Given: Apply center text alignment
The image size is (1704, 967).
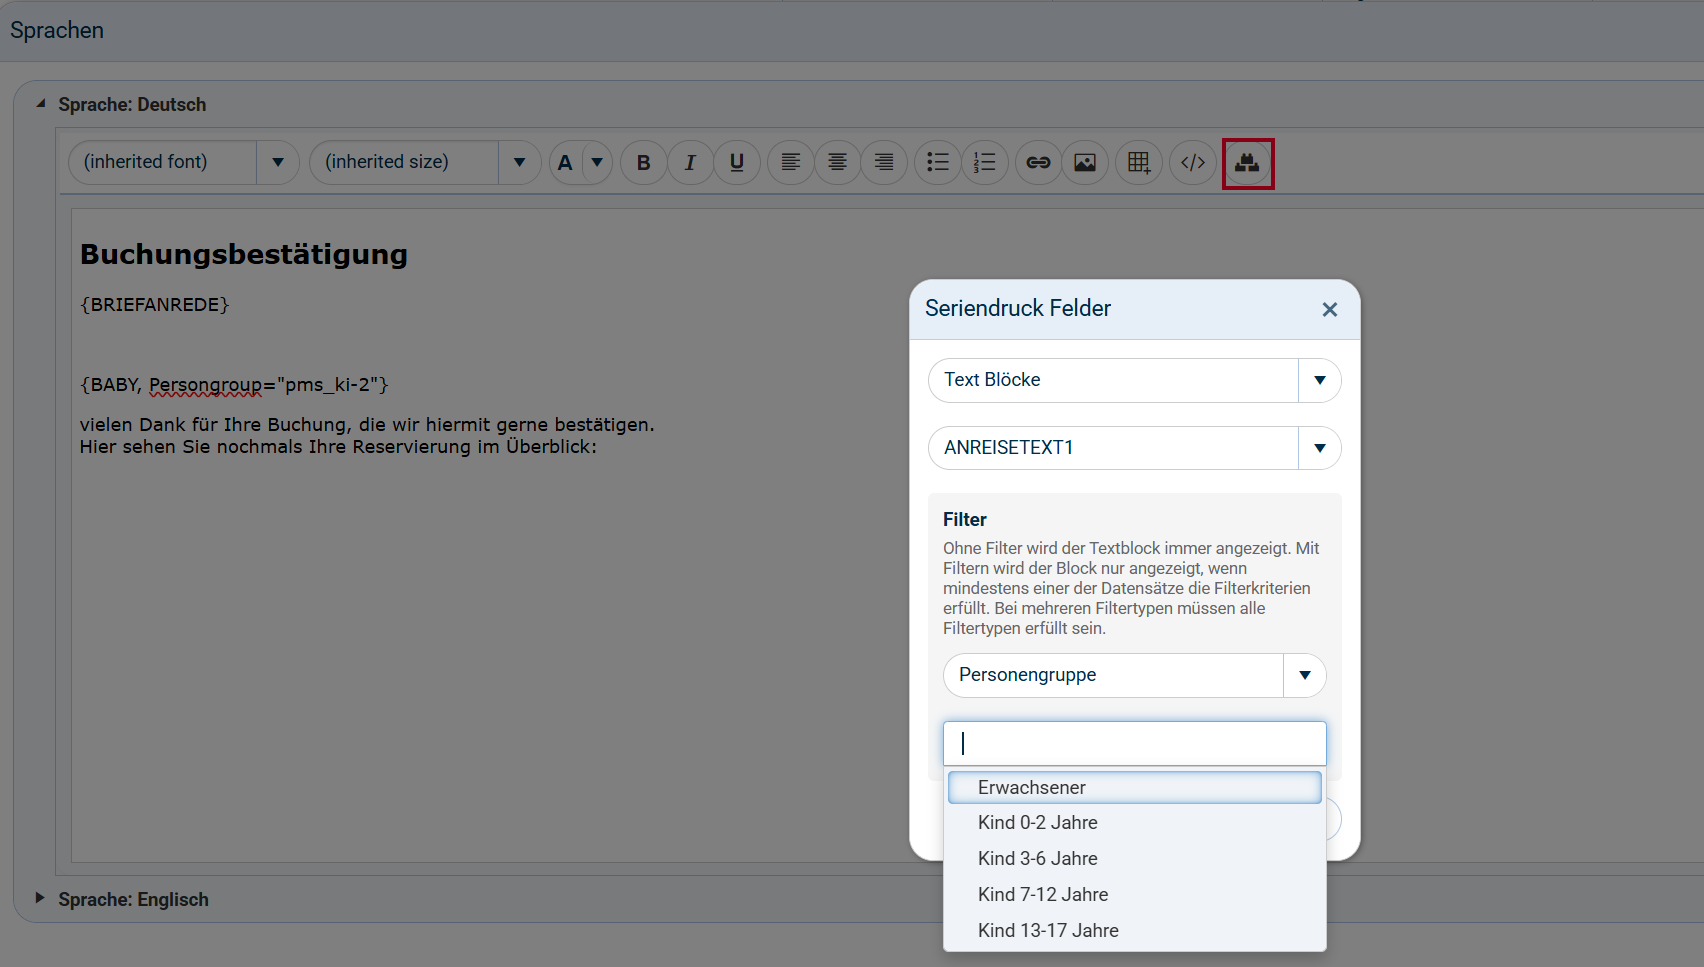Looking at the screenshot, I should (837, 162).
